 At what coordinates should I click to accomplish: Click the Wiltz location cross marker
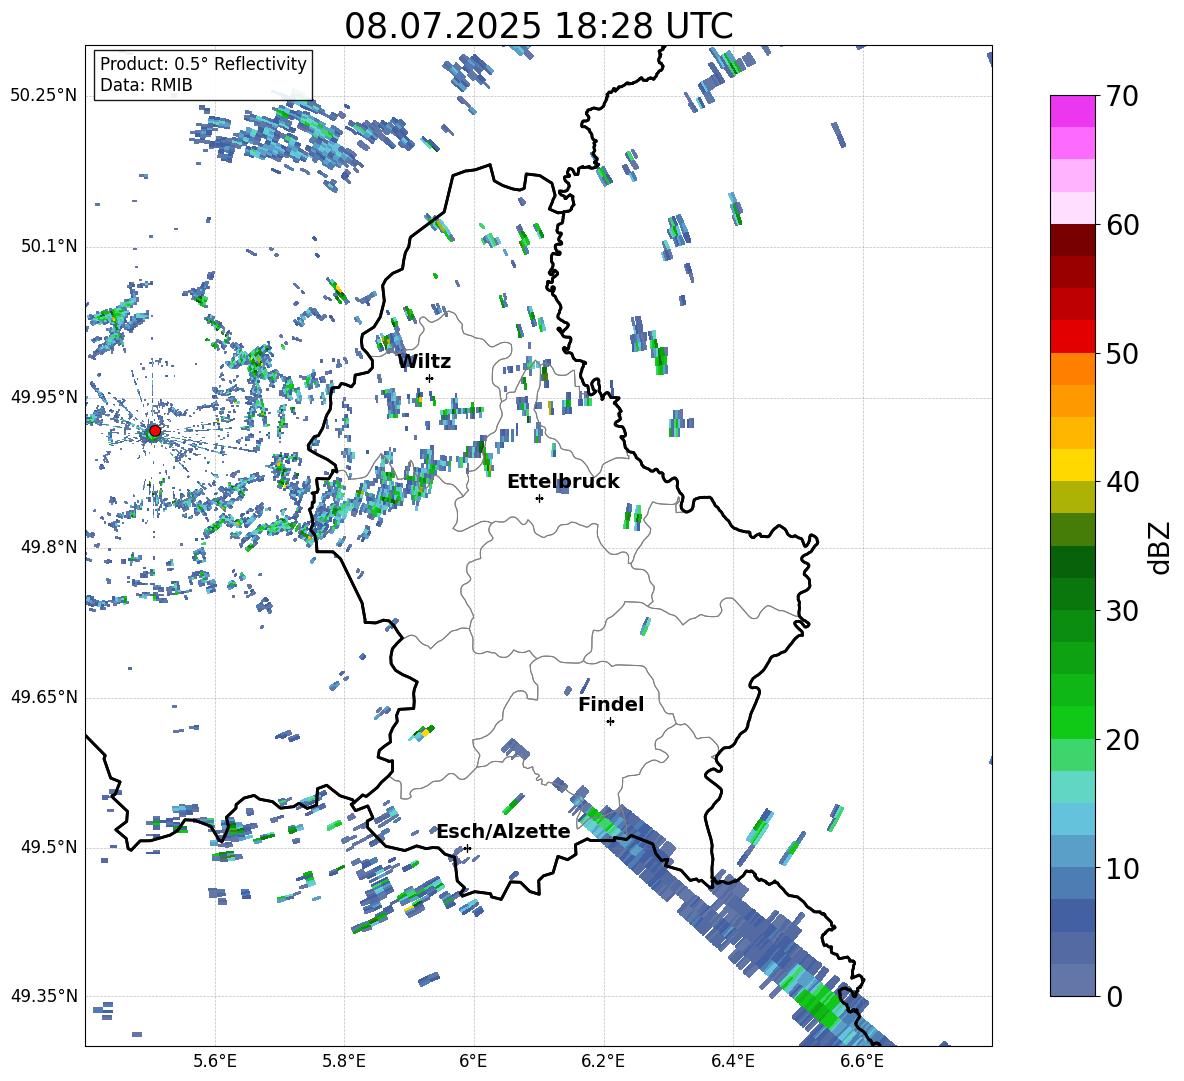pos(430,378)
